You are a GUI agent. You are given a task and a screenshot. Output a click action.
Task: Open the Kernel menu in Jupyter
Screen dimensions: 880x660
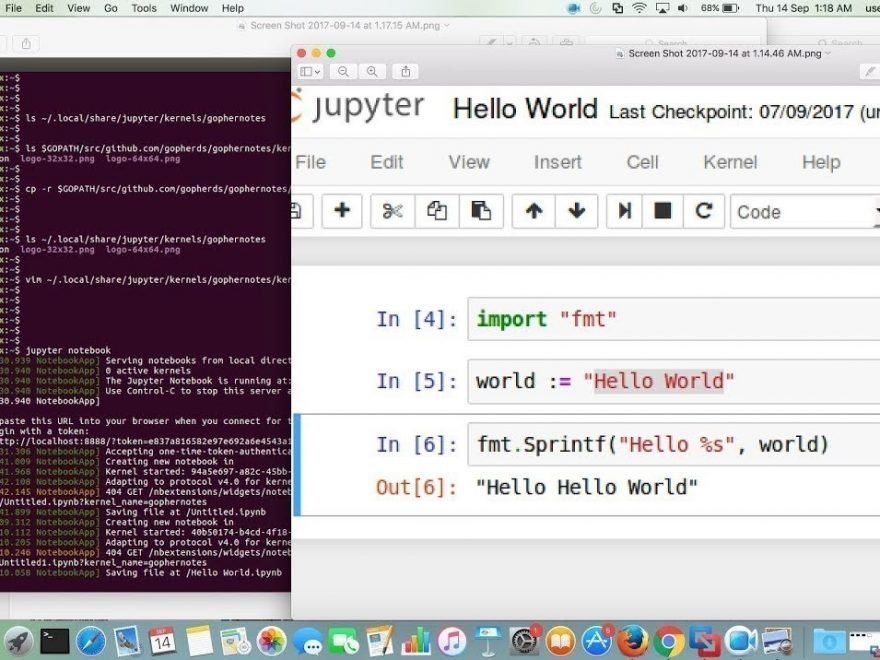(x=730, y=162)
